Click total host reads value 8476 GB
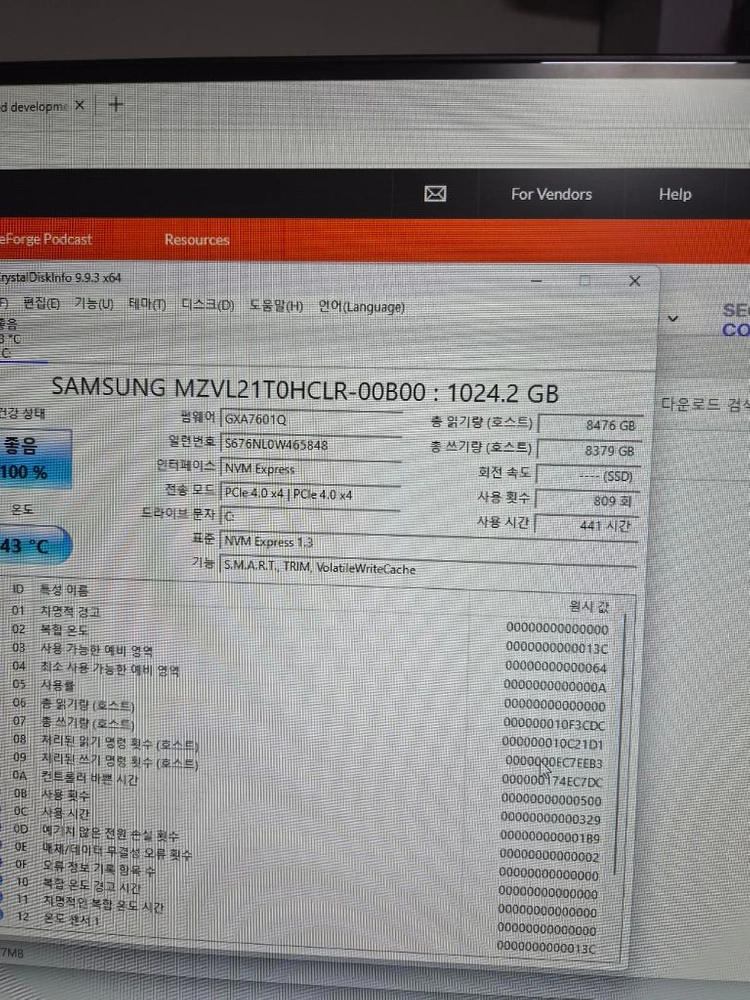The width and height of the screenshot is (750, 1000). point(590,425)
